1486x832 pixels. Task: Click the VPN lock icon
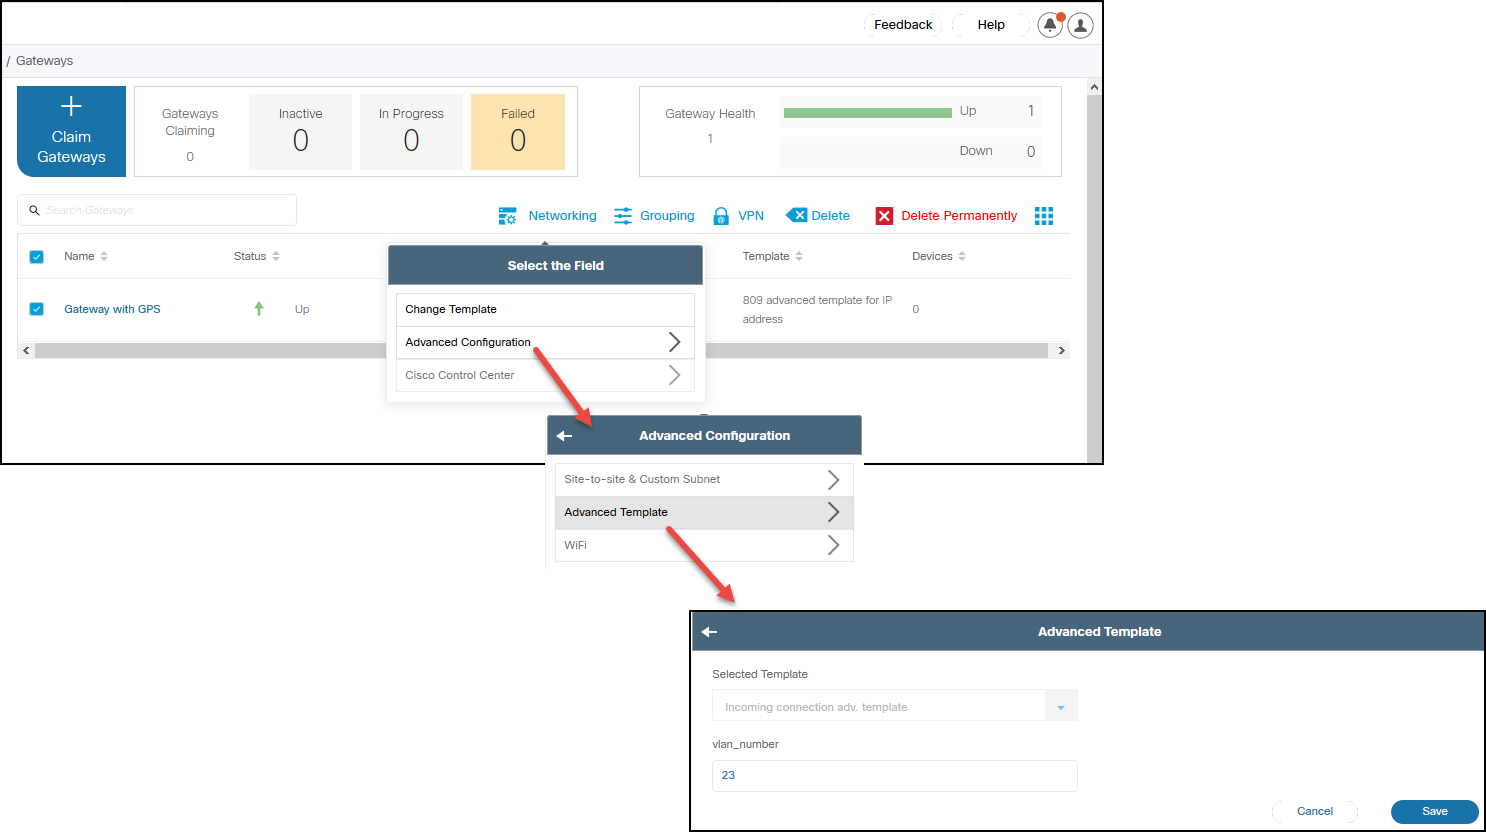(x=721, y=216)
